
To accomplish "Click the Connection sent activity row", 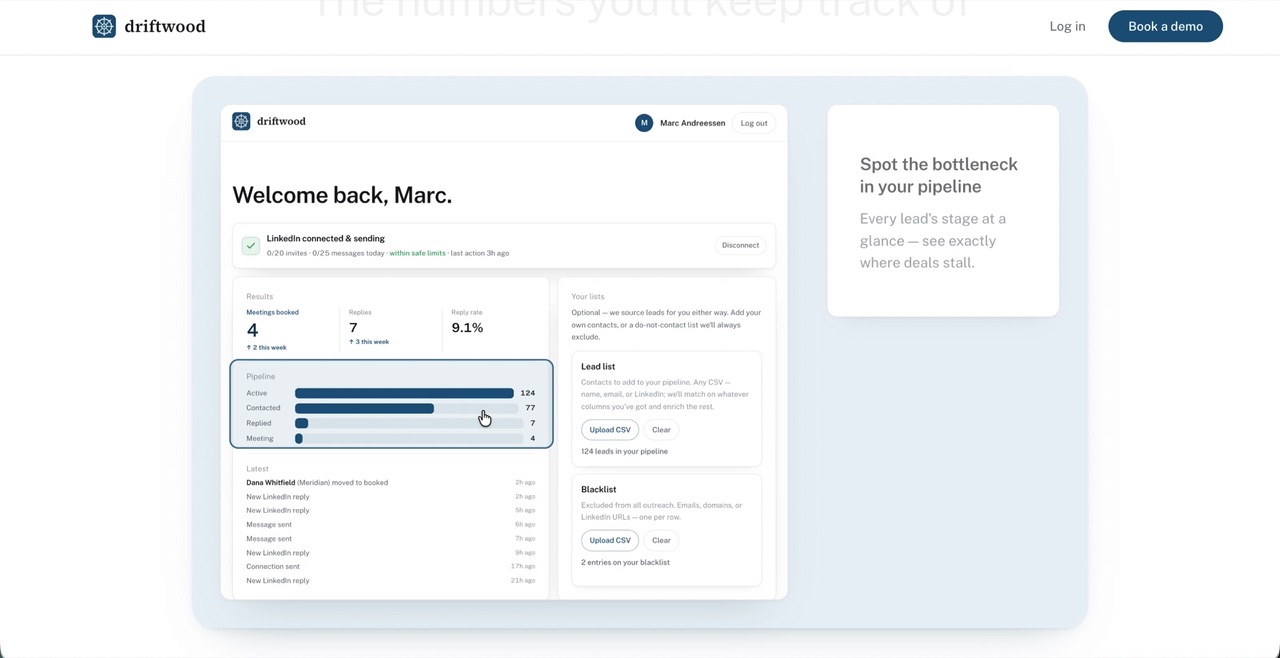I will (390, 567).
